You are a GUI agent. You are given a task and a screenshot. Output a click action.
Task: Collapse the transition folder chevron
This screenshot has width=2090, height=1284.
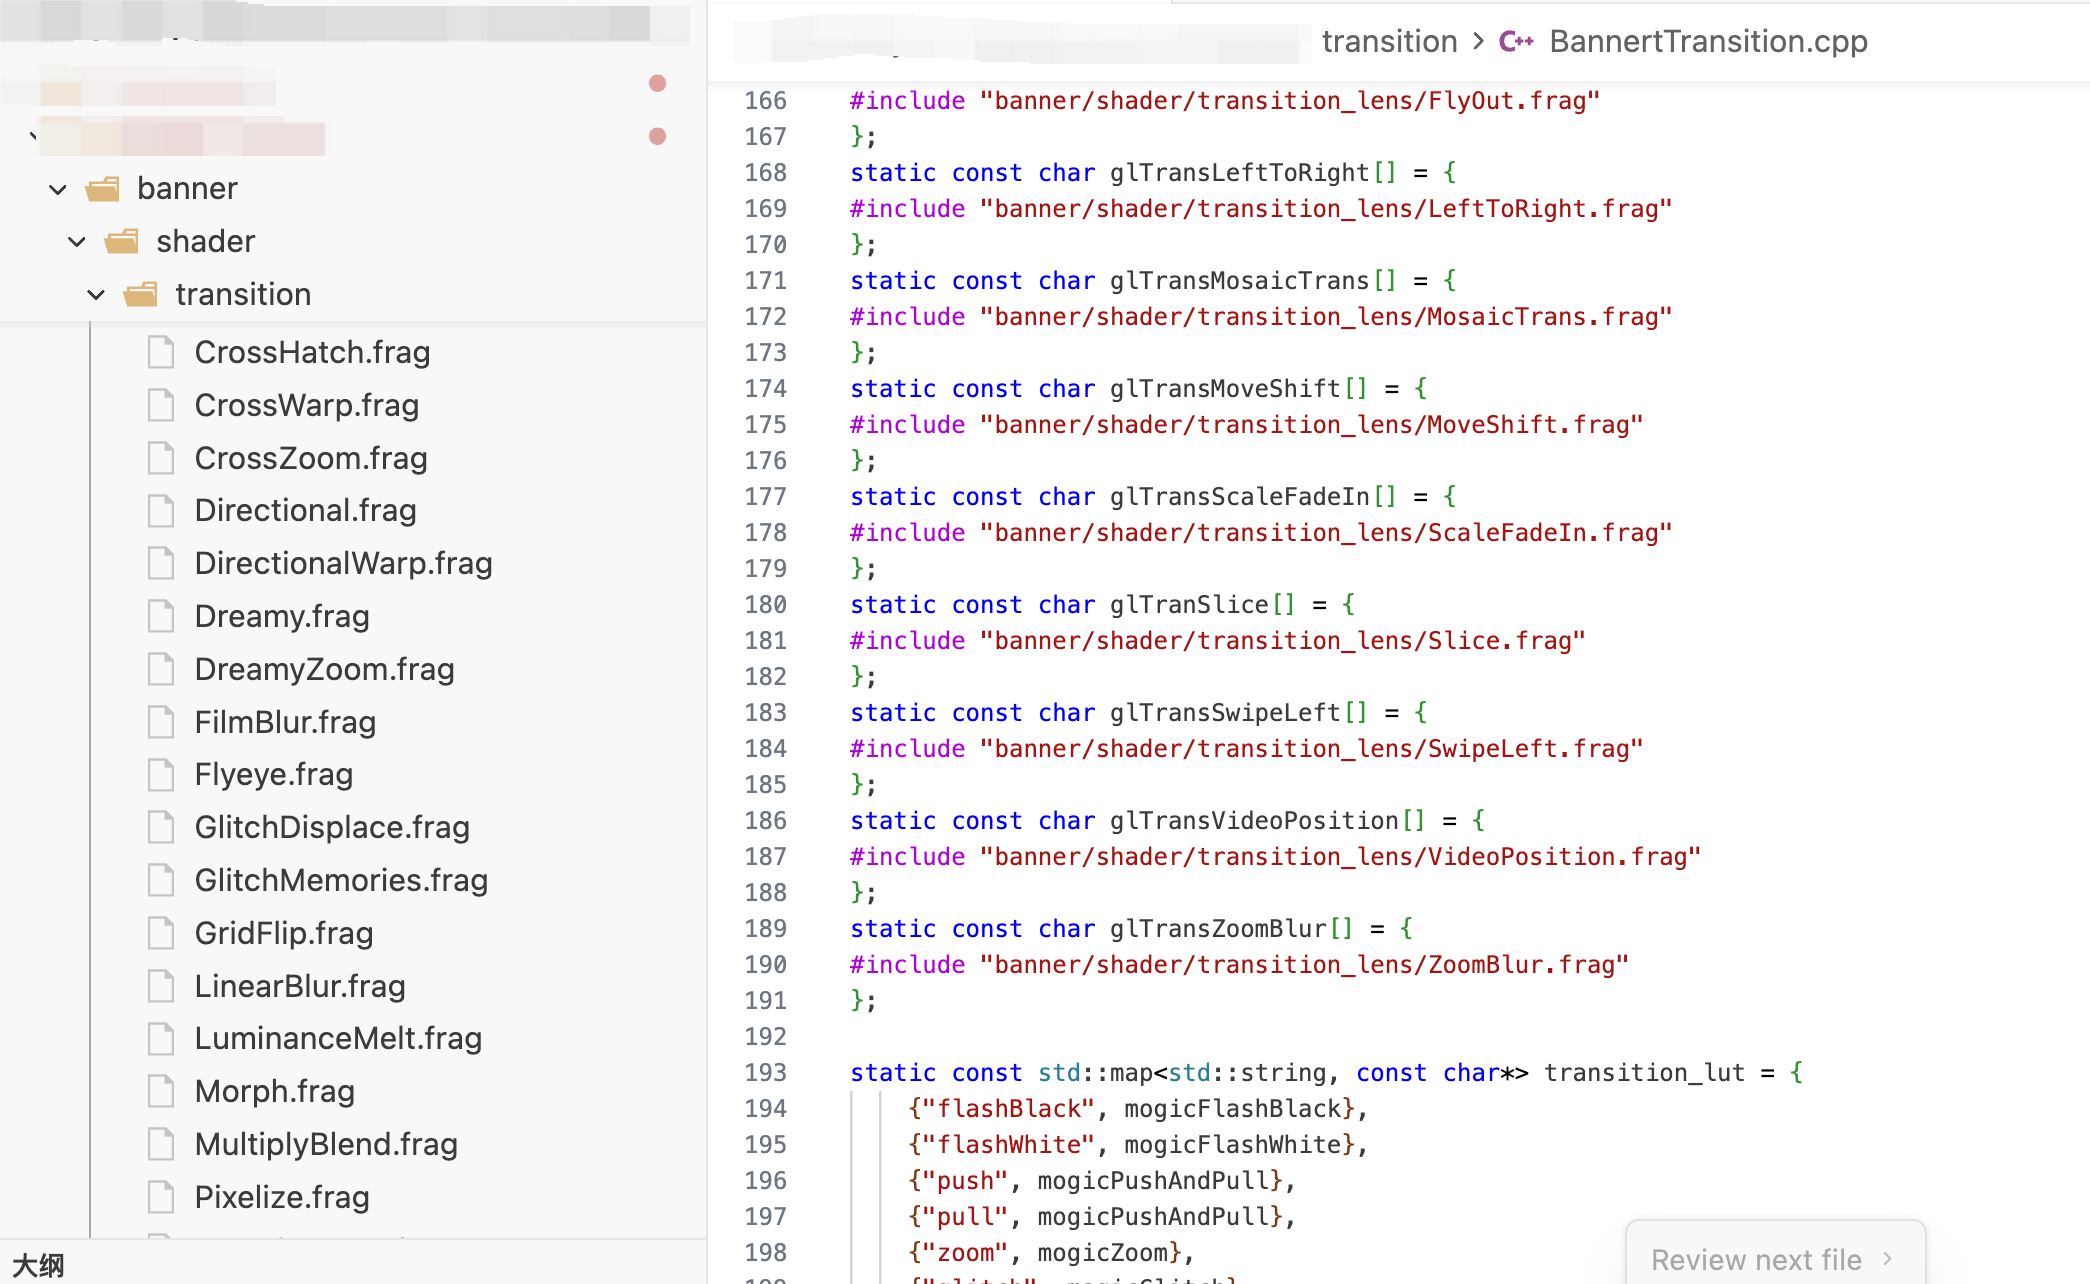(x=96, y=294)
